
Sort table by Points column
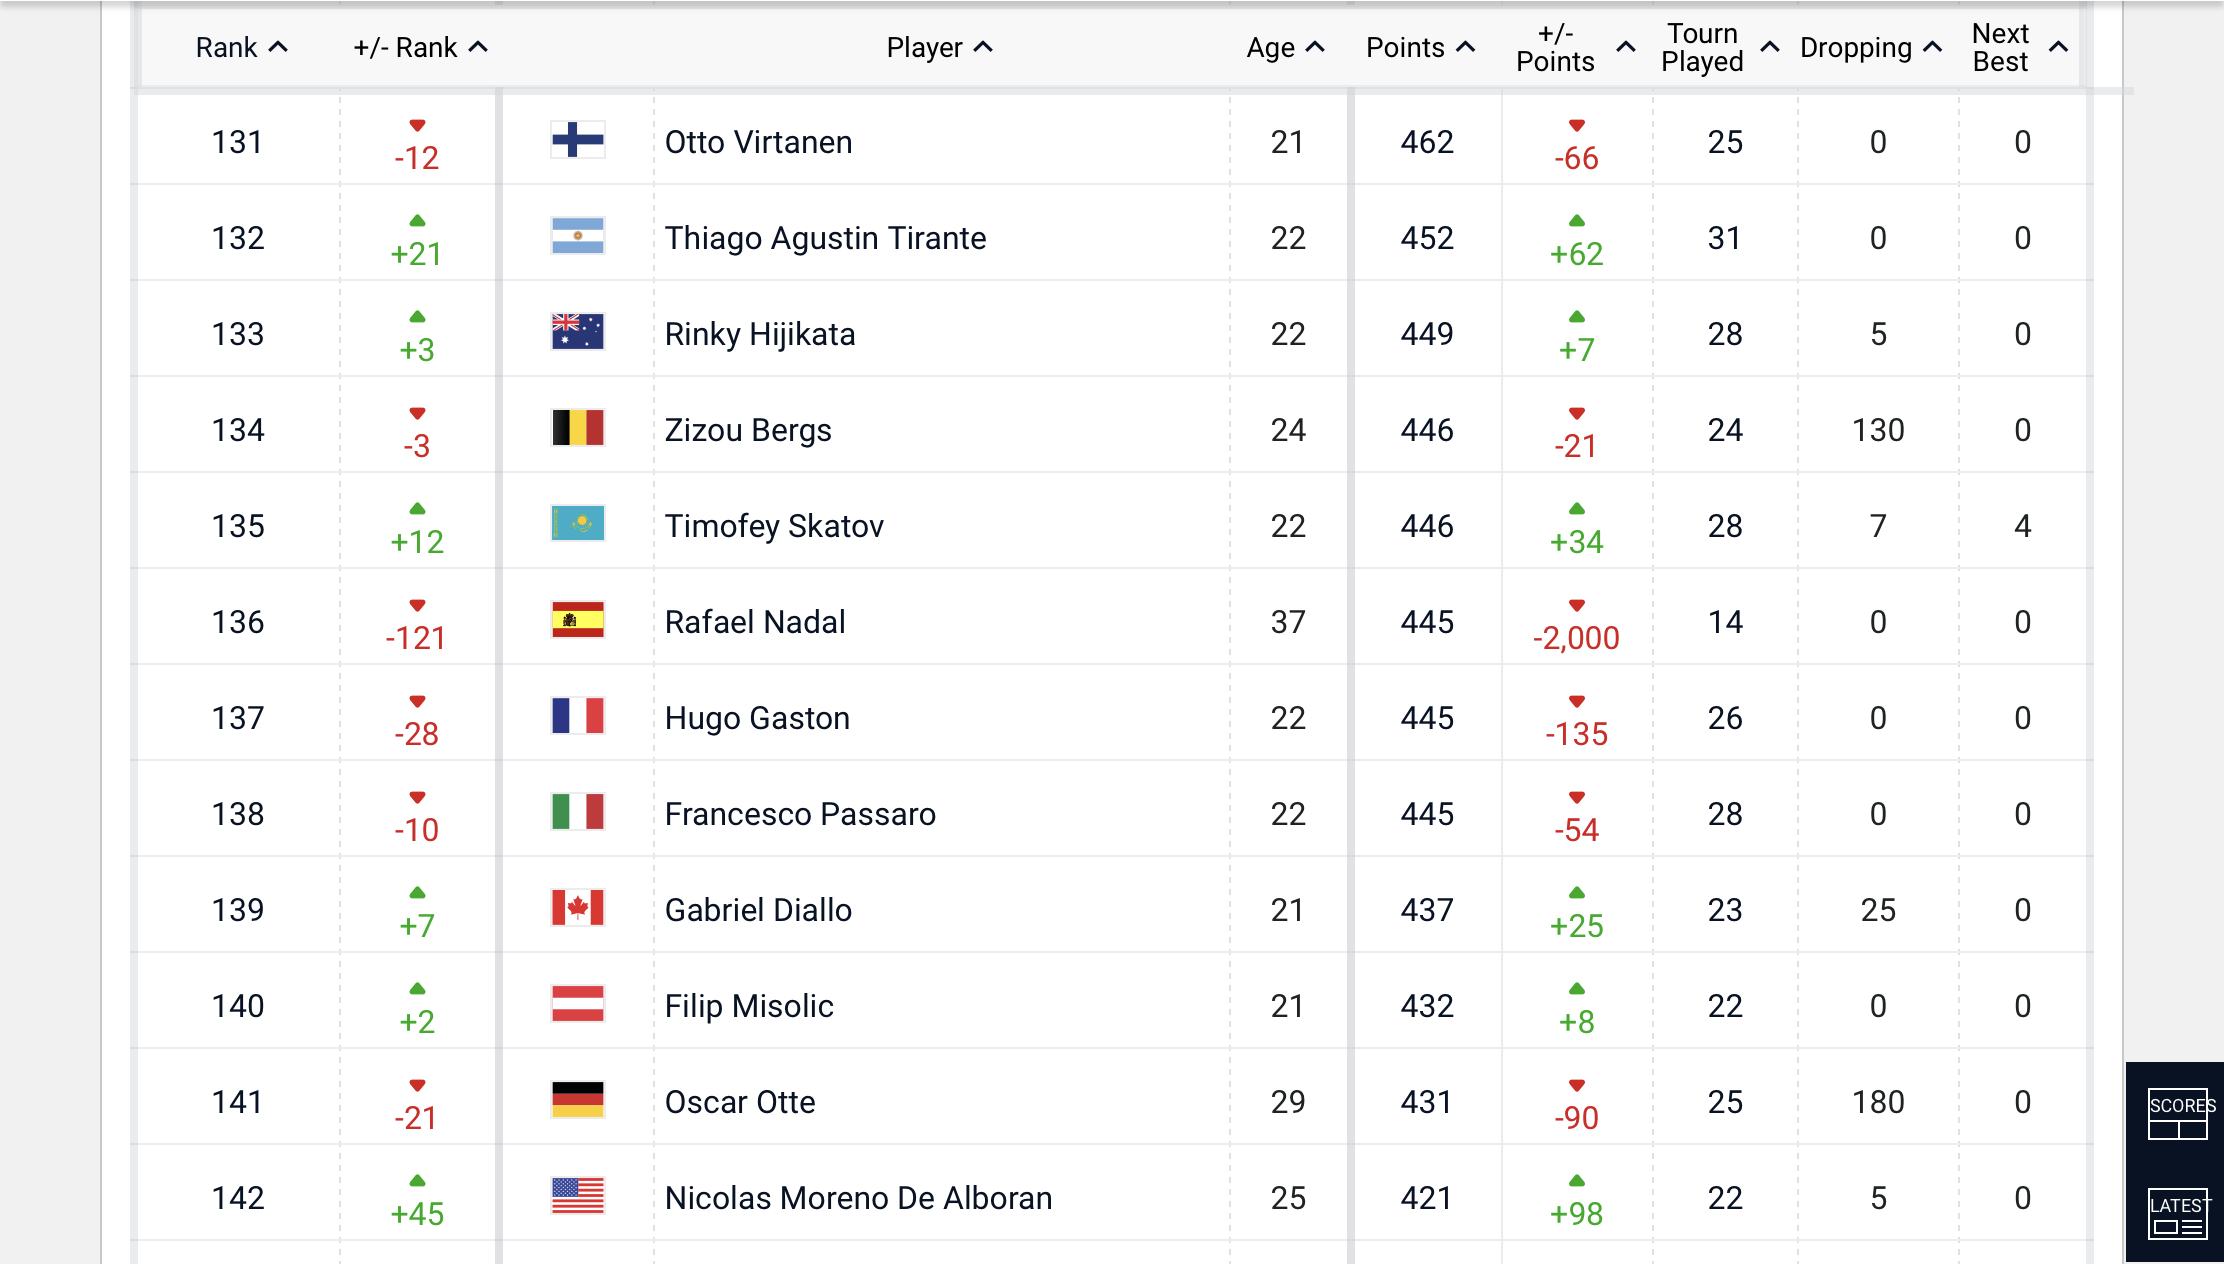click(x=1420, y=48)
